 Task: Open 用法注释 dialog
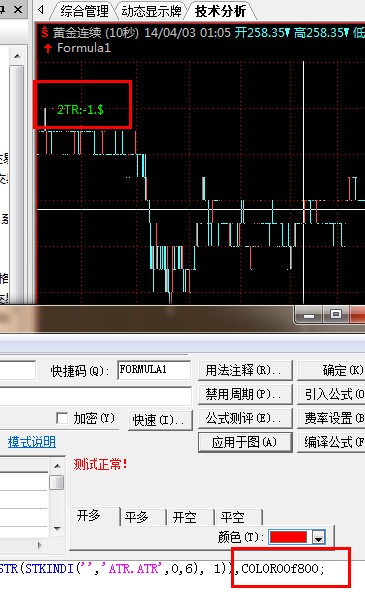coord(245,370)
